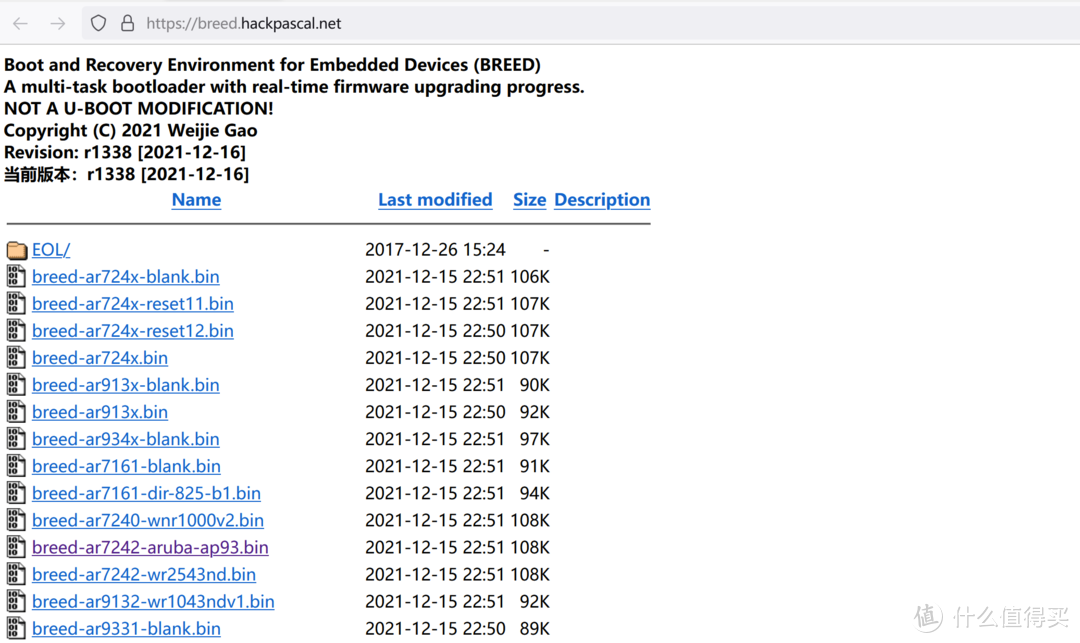The height and width of the screenshot is (643, 1080).
Task: Download breed-ar9132-wr1043ndv1.bin
Action: coord(153,601)
